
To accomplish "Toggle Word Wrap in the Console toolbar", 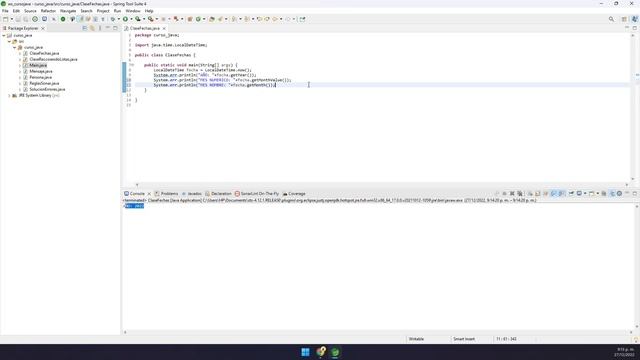I will click(x=545, y=193).
